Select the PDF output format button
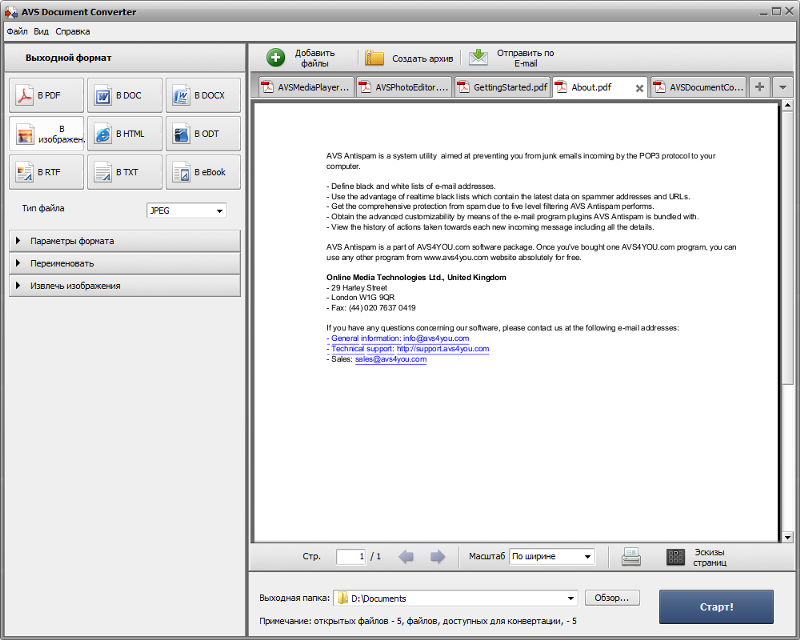Screen dimensions: 800x640 click(x=46, y=95)
